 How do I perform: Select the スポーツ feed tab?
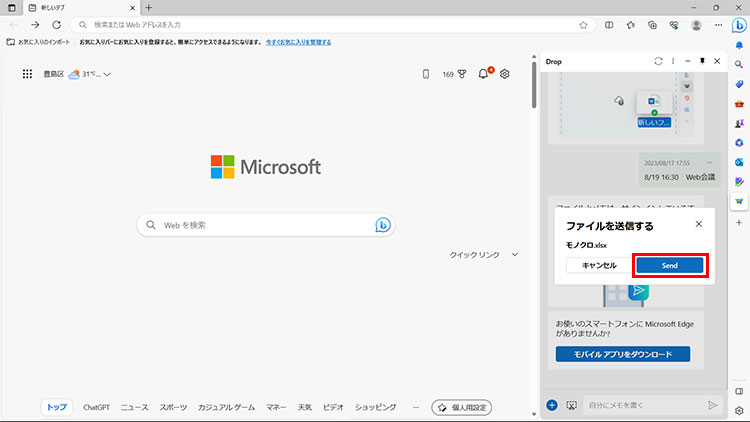coord(173,407)
